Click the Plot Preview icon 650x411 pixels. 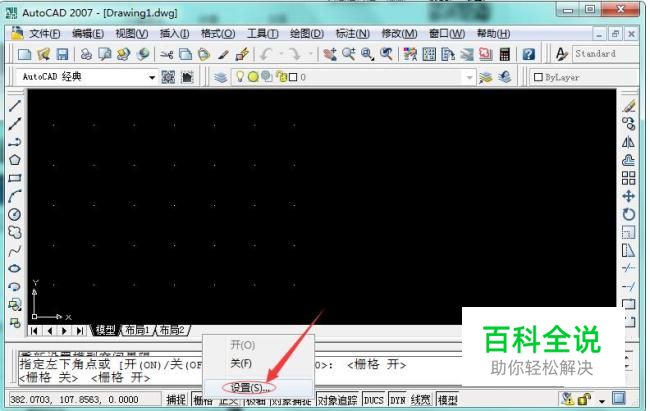click(x=104, y=54)
